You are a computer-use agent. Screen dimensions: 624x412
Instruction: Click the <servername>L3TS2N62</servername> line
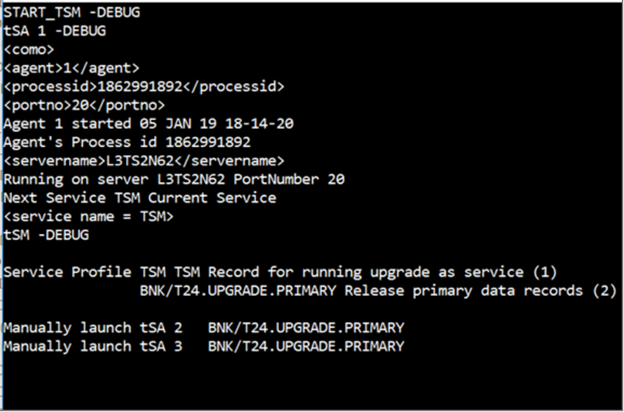144,160
